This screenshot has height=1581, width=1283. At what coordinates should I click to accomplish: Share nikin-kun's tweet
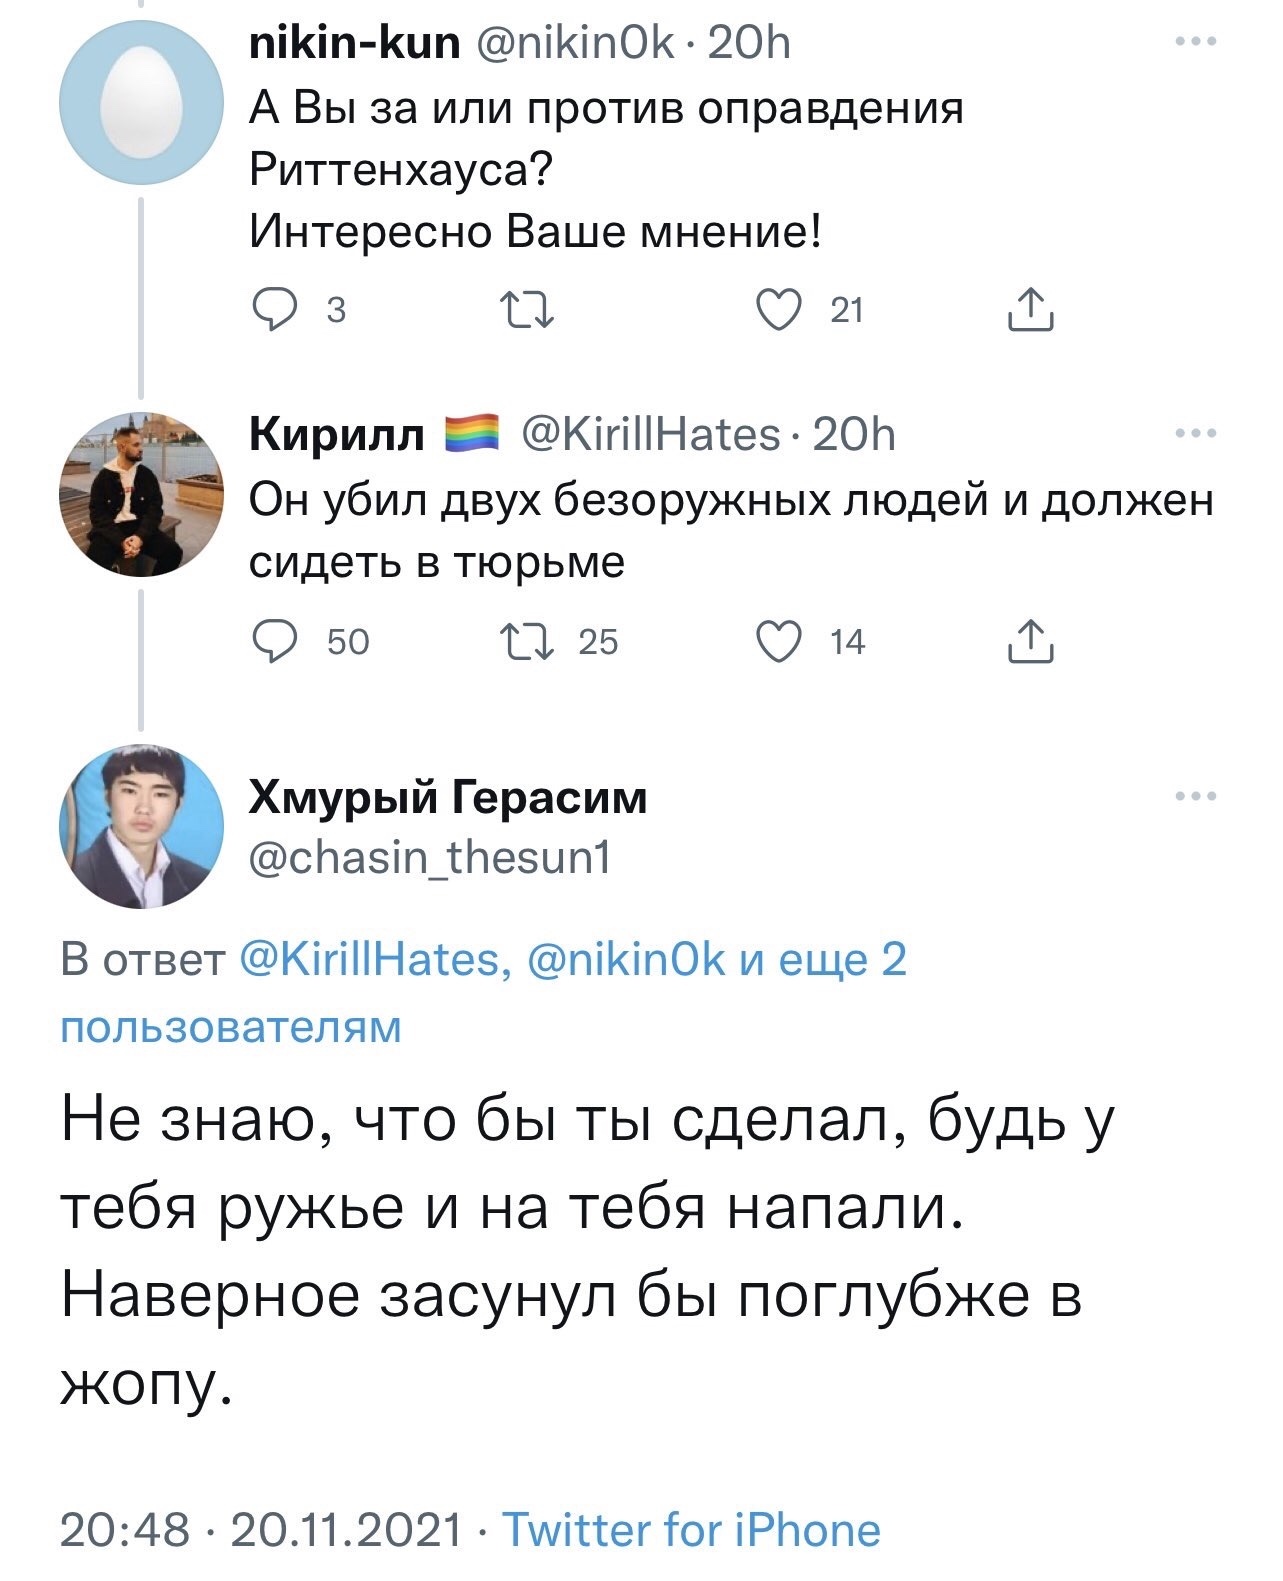coord(1029,311)
